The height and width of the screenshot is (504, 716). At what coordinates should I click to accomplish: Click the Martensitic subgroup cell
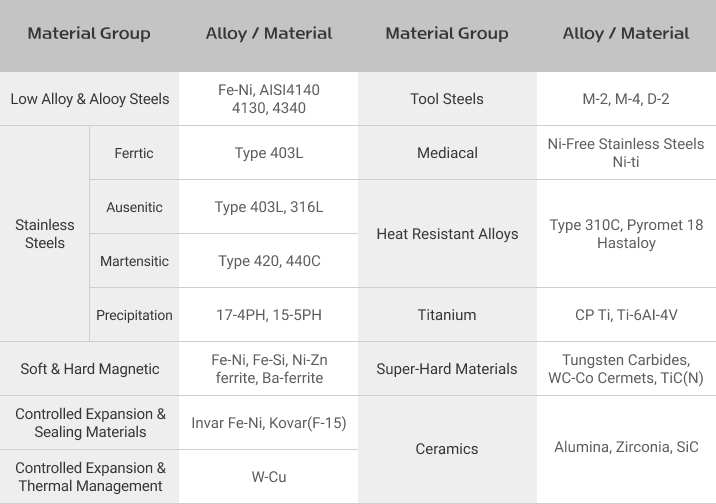(x=134, y=261)
